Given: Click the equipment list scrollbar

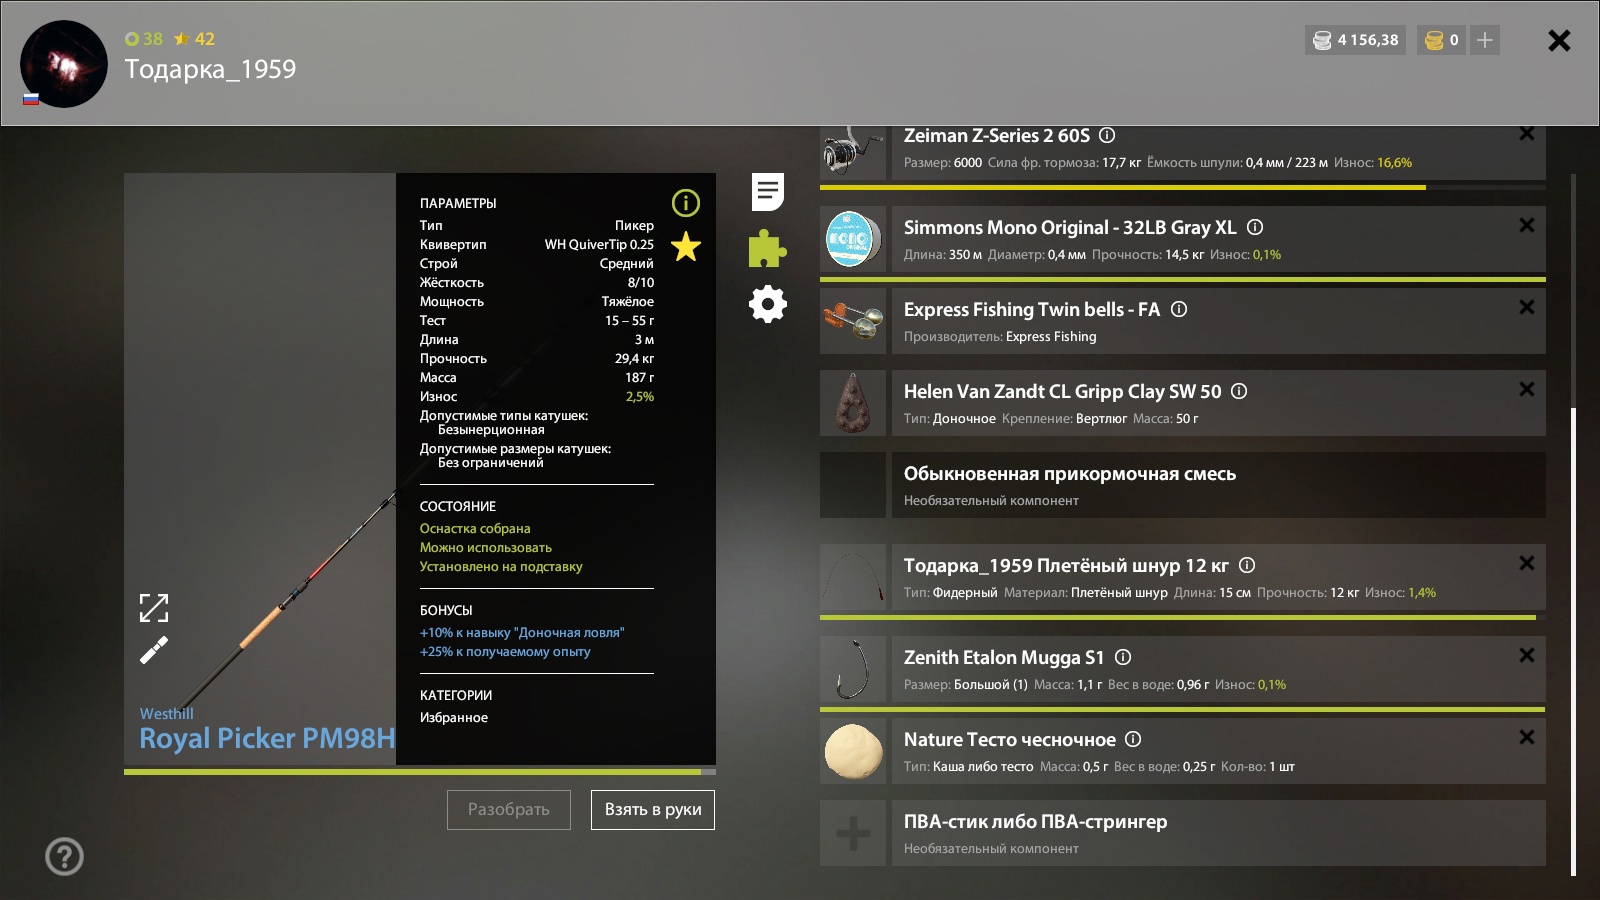Looking at the screenshot, I should point(1573,640).
